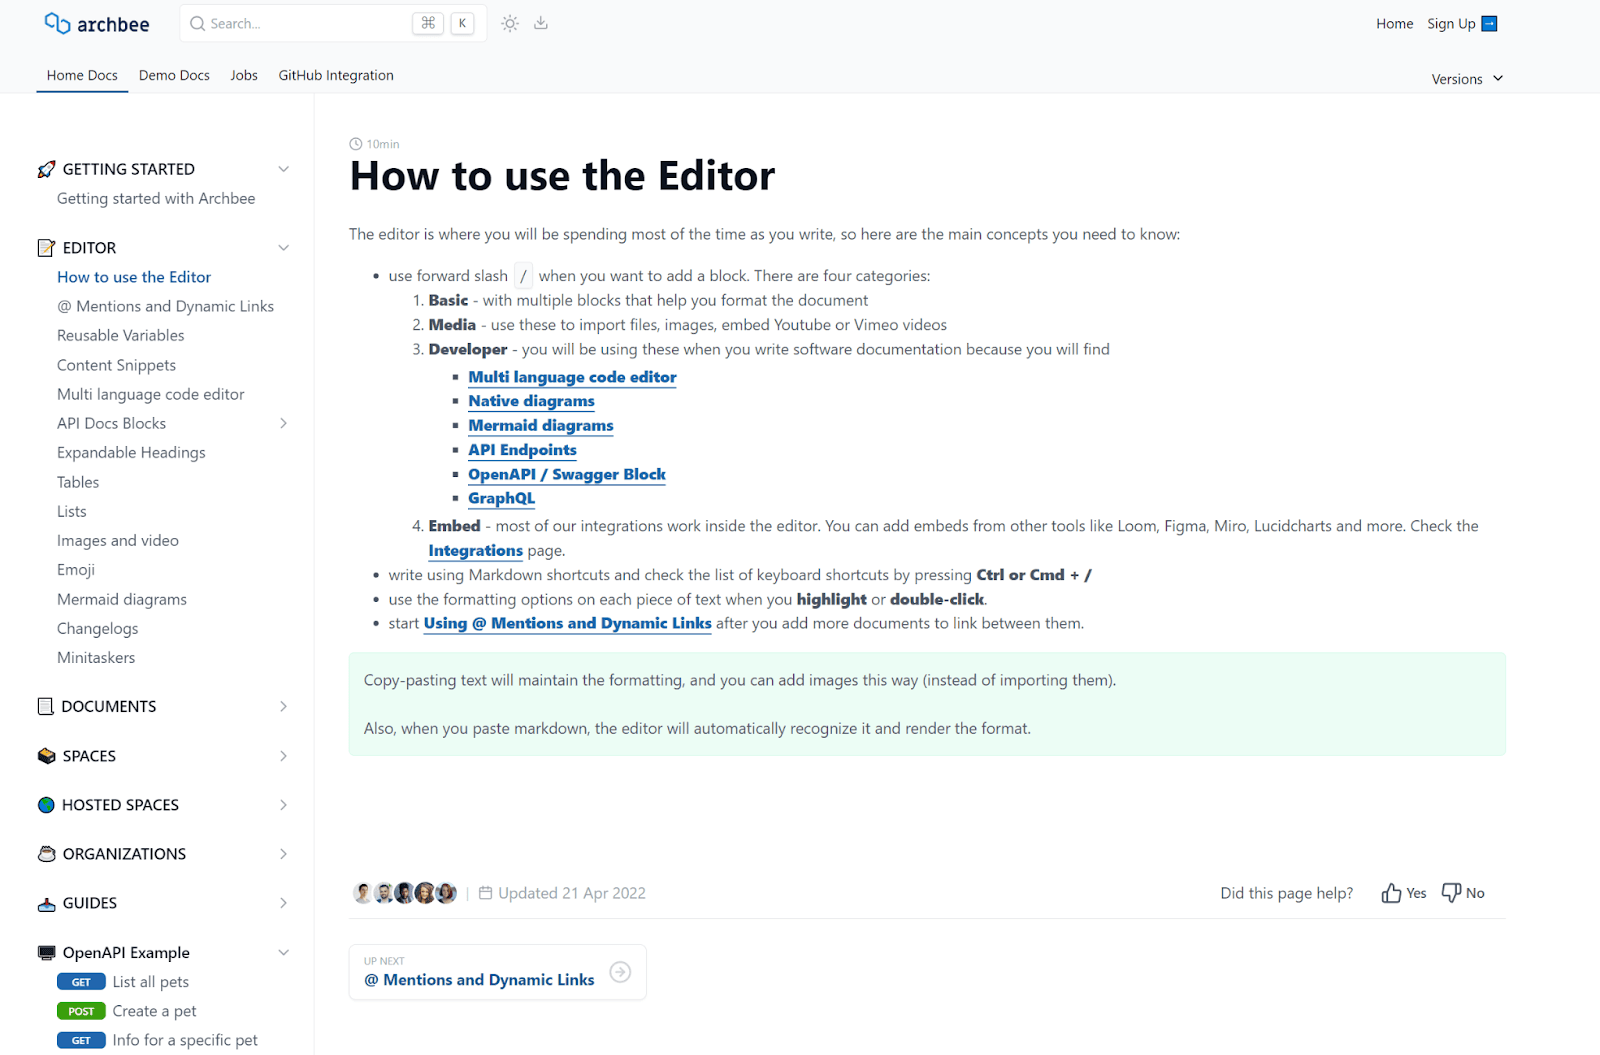Click the Up Next circular arrow icon
This screenshot has height=1055, width=1600.
(620, 972)
